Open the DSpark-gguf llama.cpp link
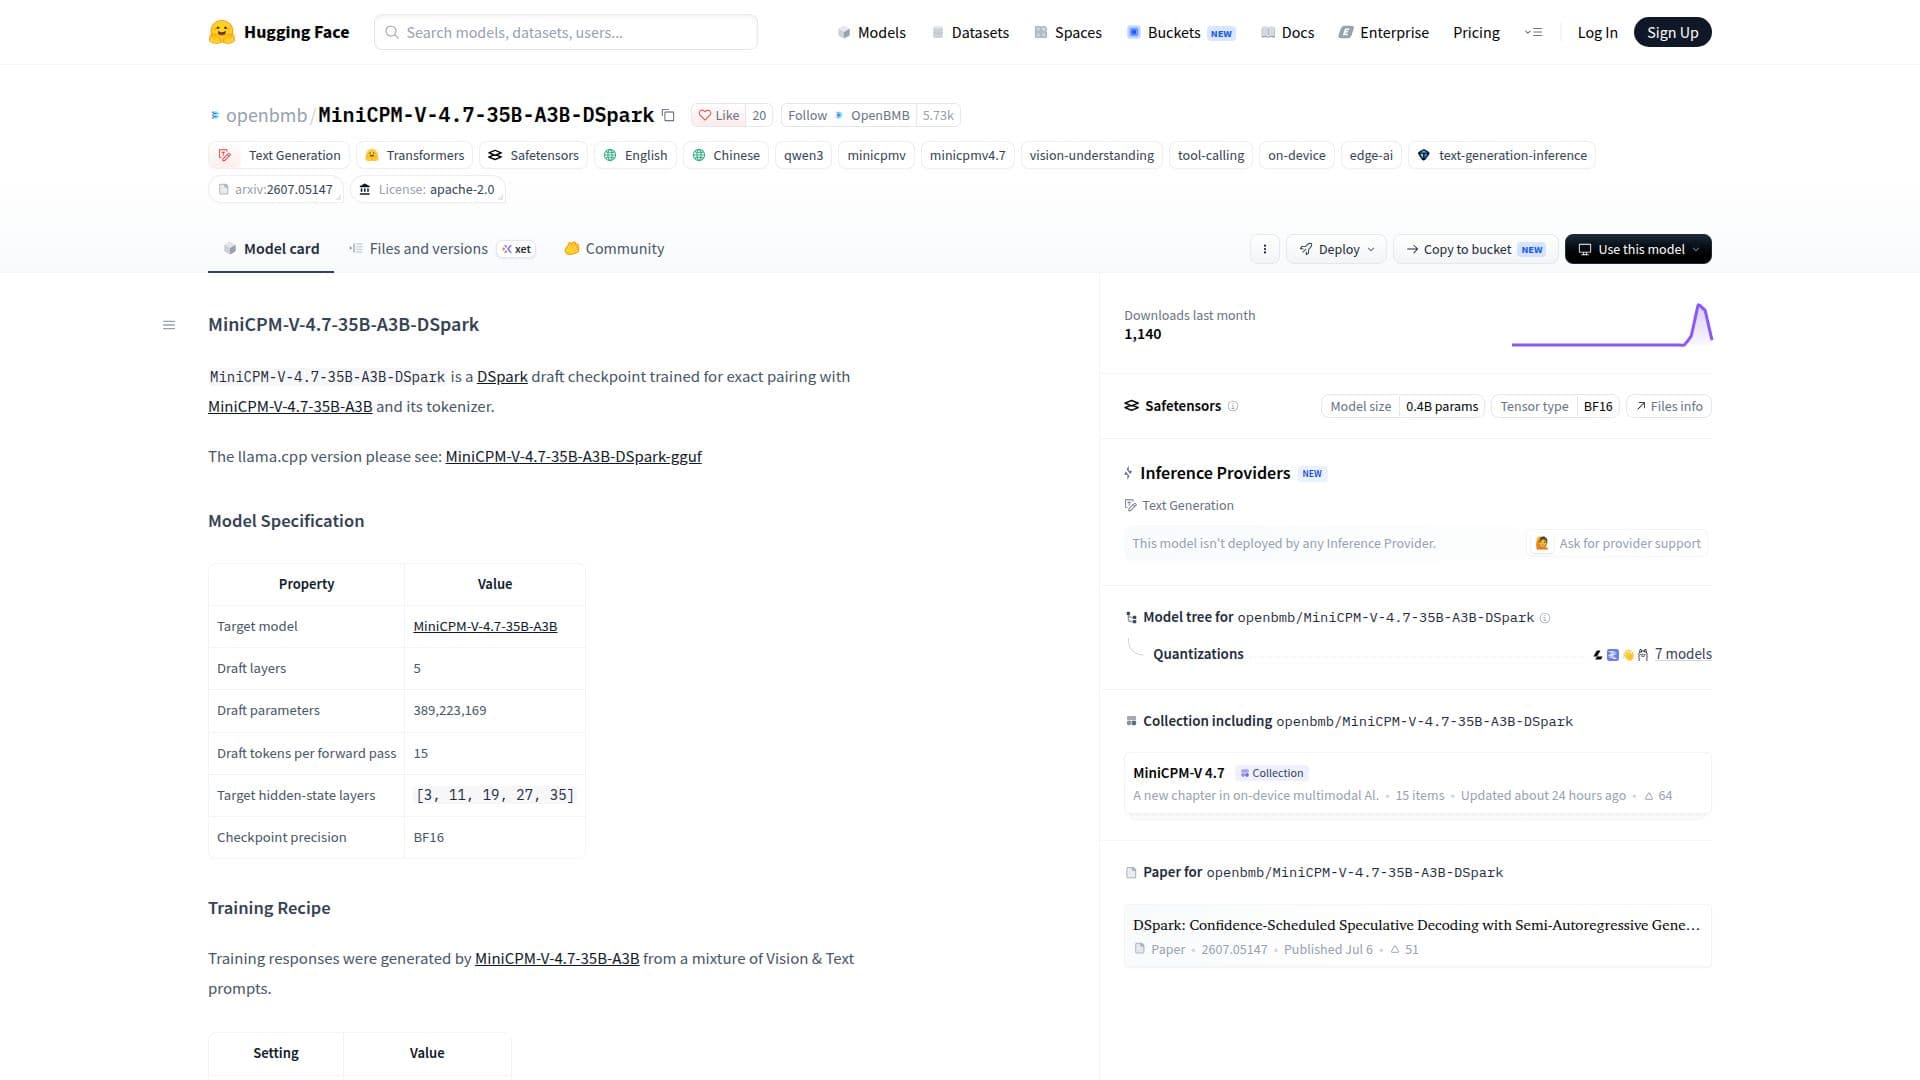 point(573,457)
